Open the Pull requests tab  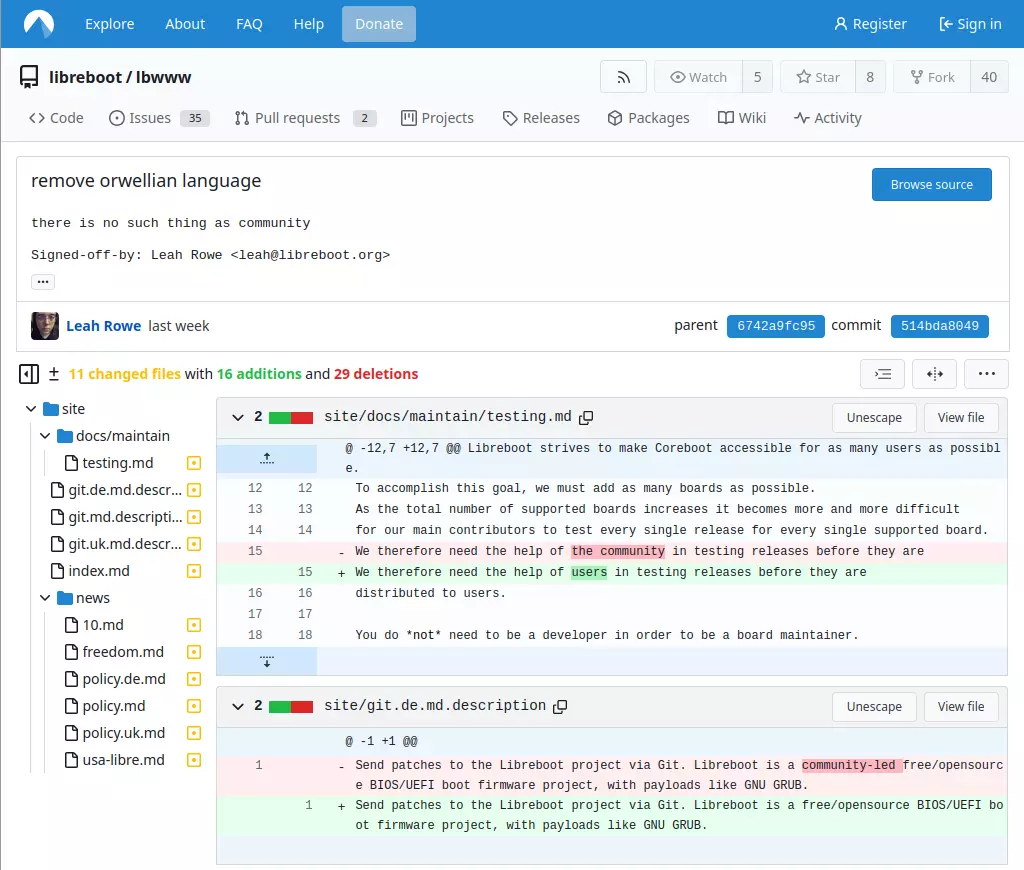coord(305,118)
